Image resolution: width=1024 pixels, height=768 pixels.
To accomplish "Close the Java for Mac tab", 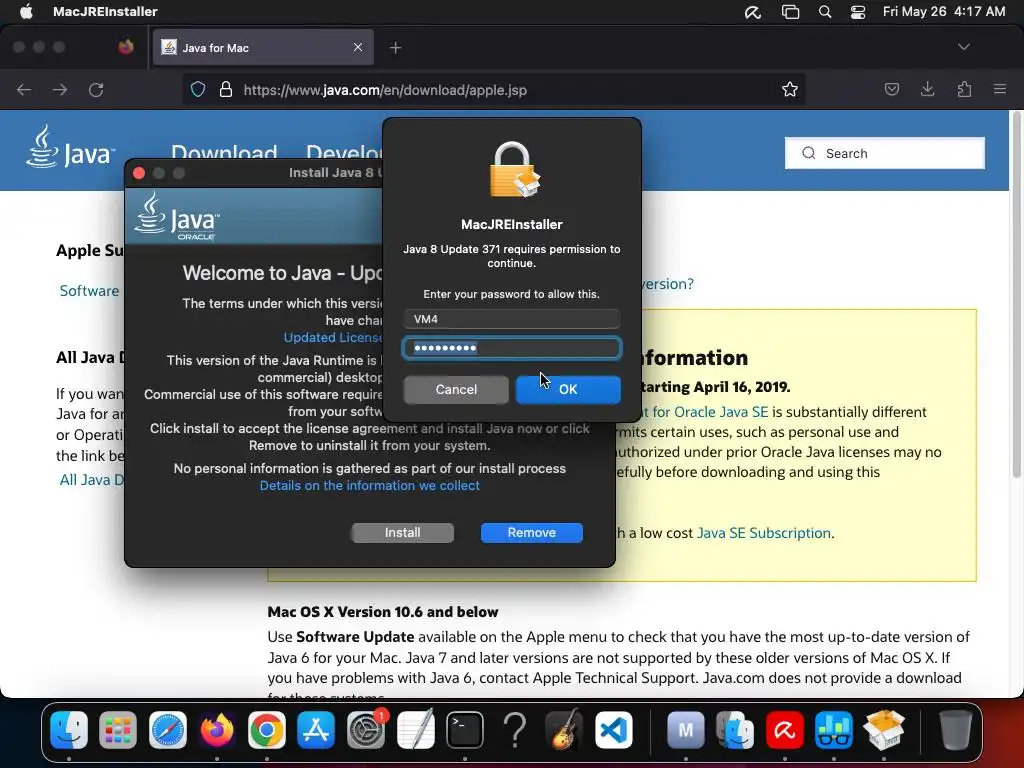I will tap(358, 47).
